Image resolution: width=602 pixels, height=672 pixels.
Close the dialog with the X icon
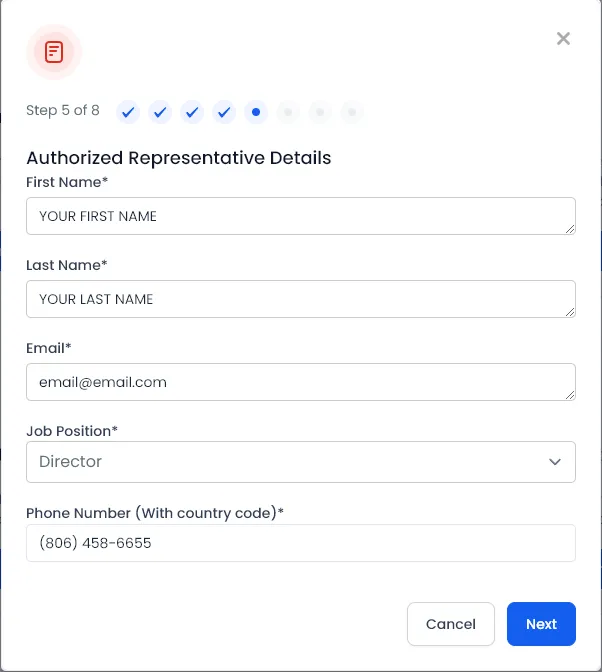[563, 39]
